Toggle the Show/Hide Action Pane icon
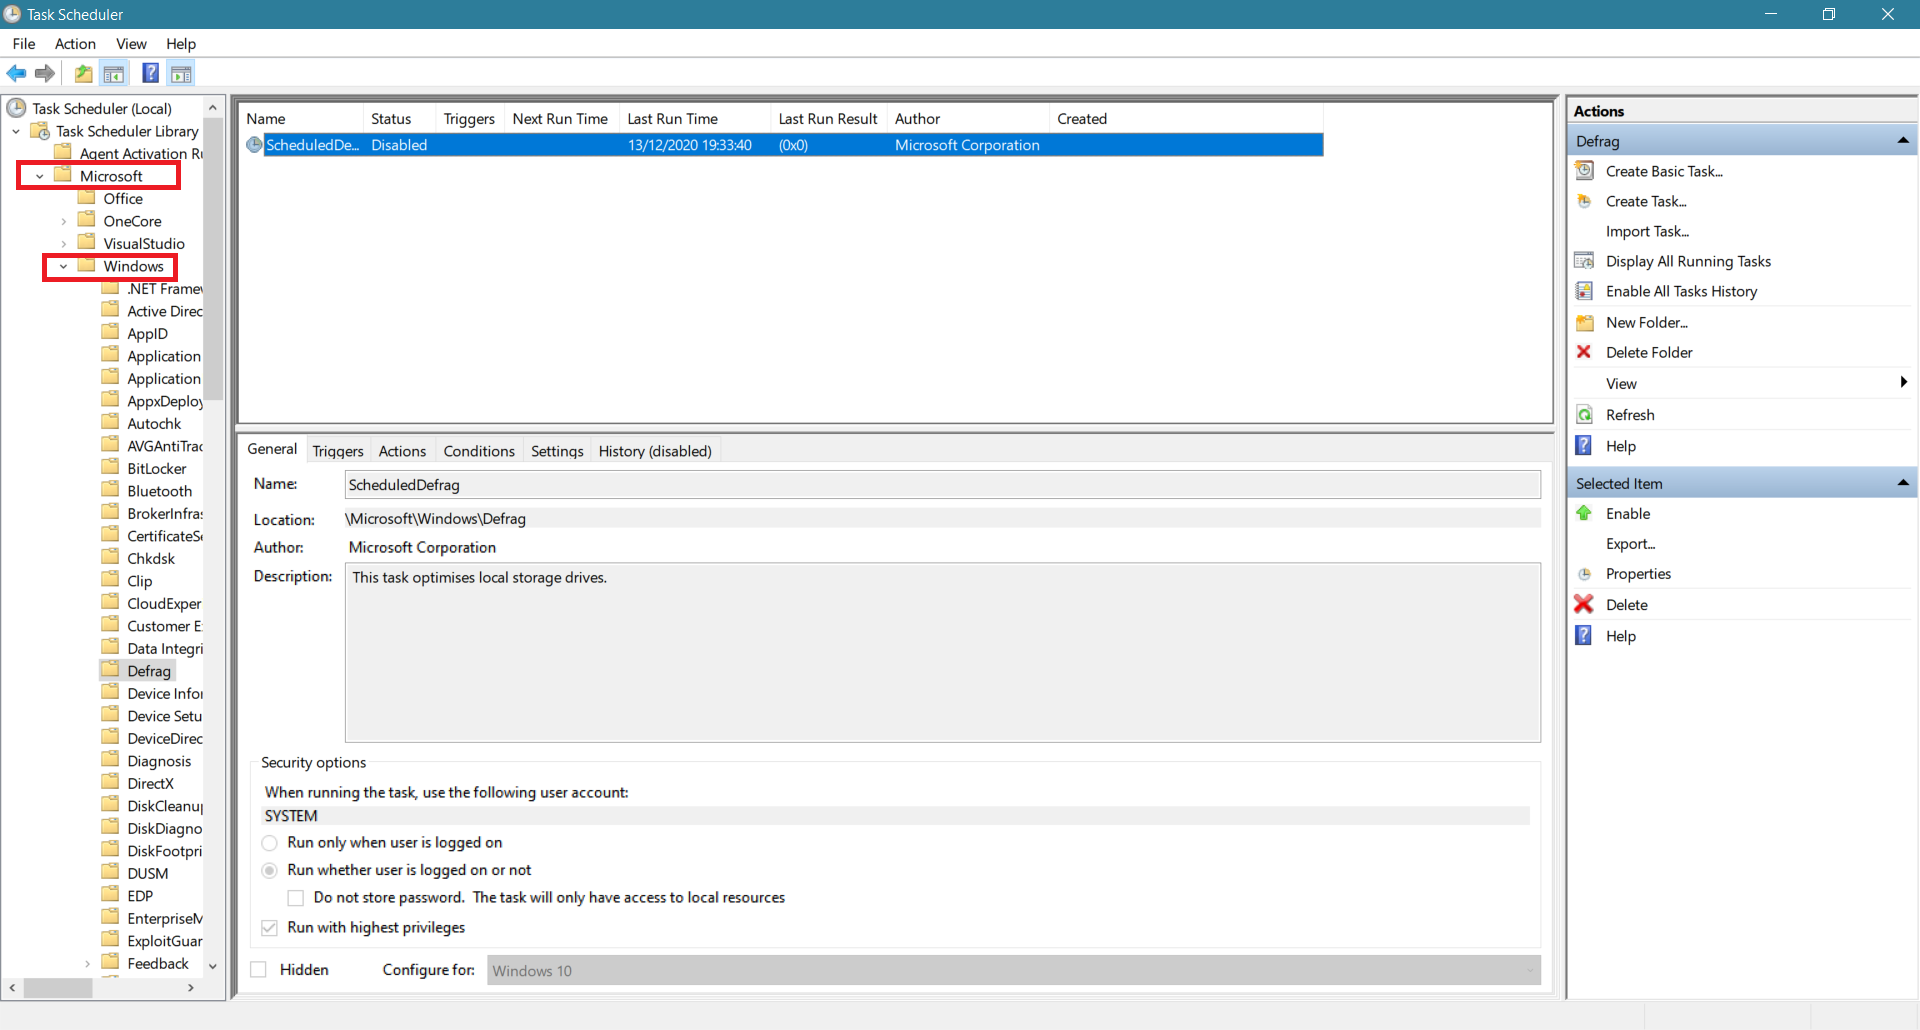1920x1030 pixels. (181, 73)
